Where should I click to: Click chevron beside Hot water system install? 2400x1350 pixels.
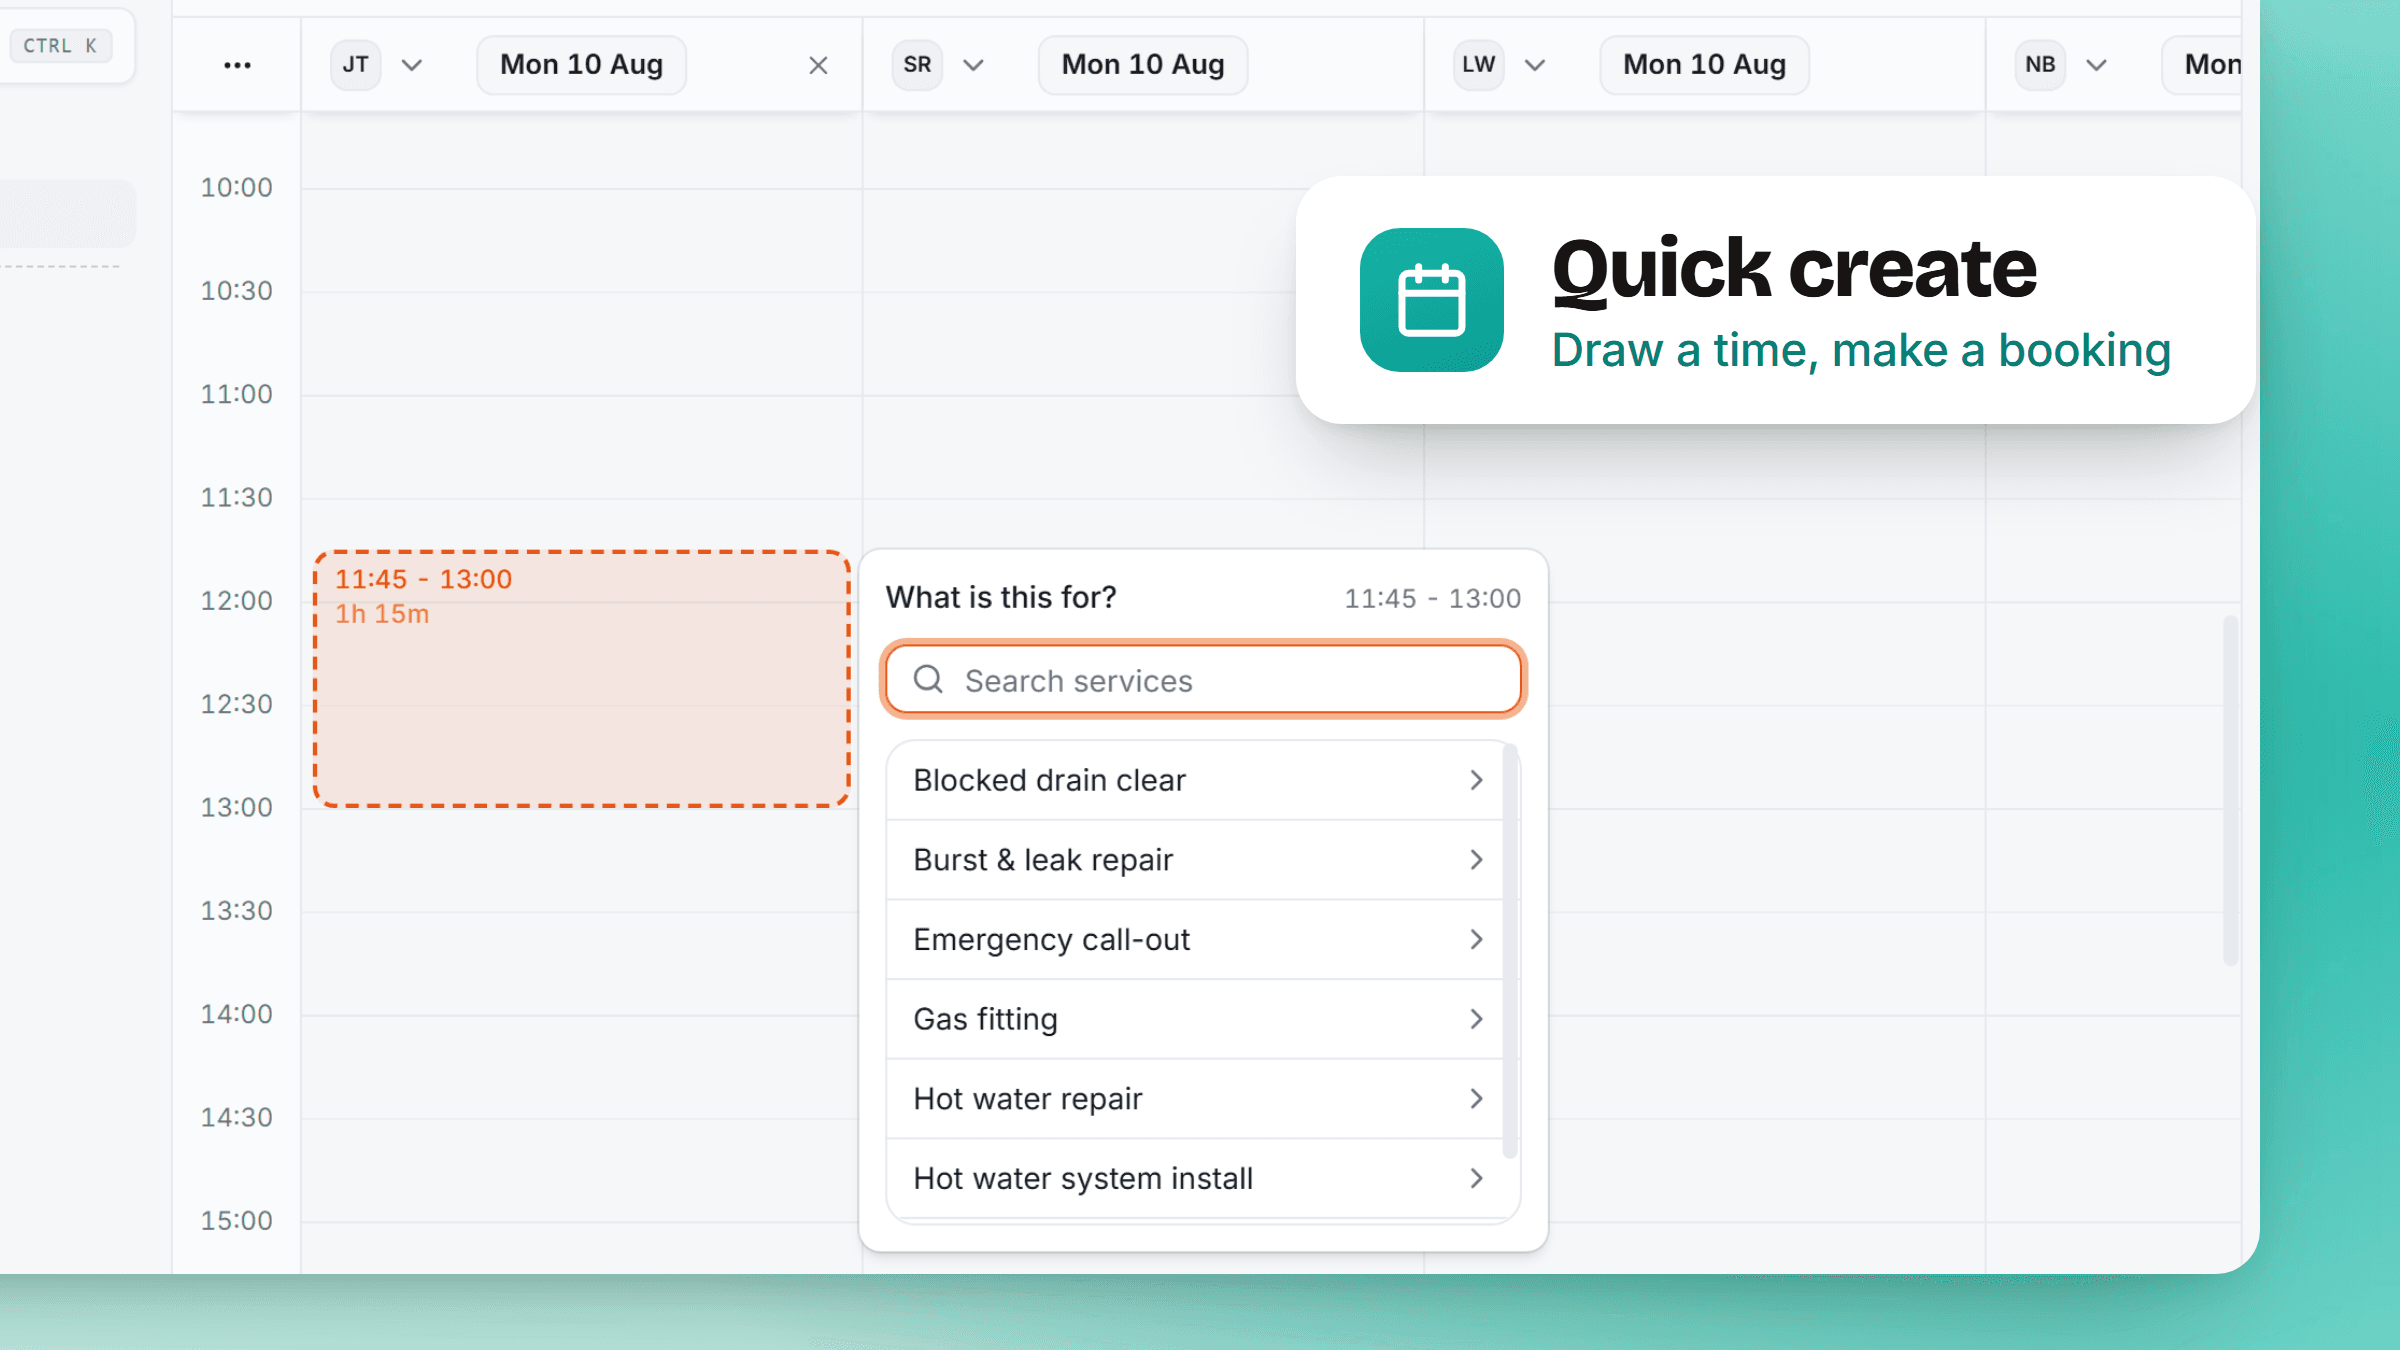tap(1476, 1178)
